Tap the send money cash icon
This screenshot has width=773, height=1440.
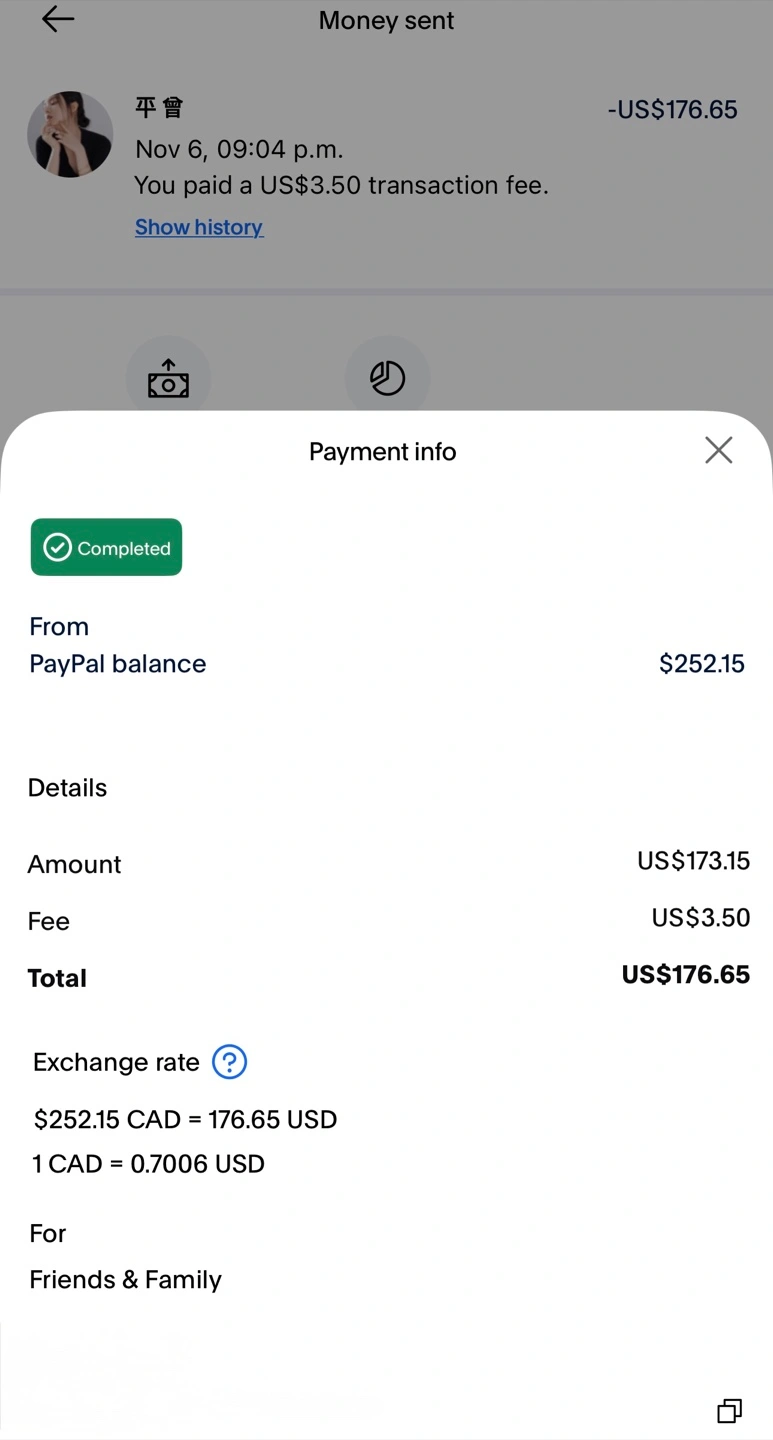click(168, 379)
